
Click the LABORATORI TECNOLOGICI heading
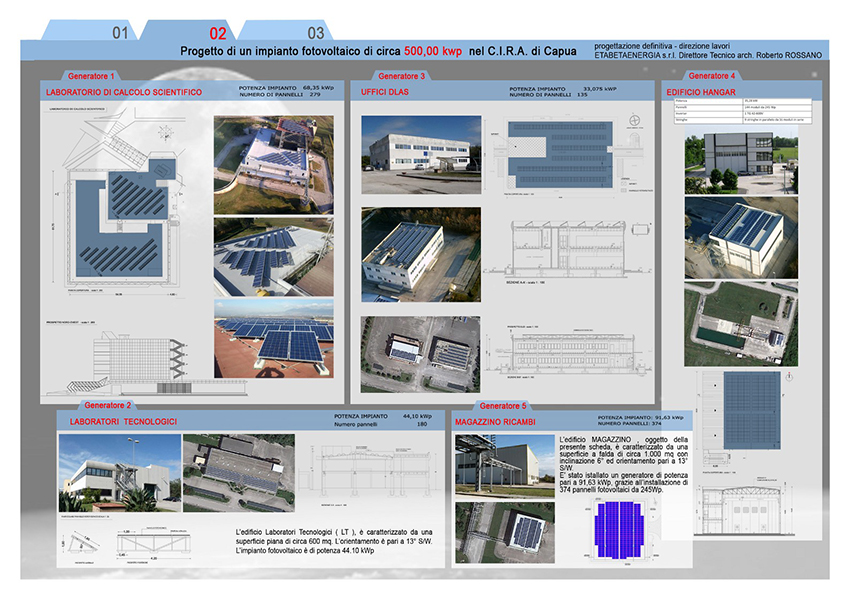123,422
